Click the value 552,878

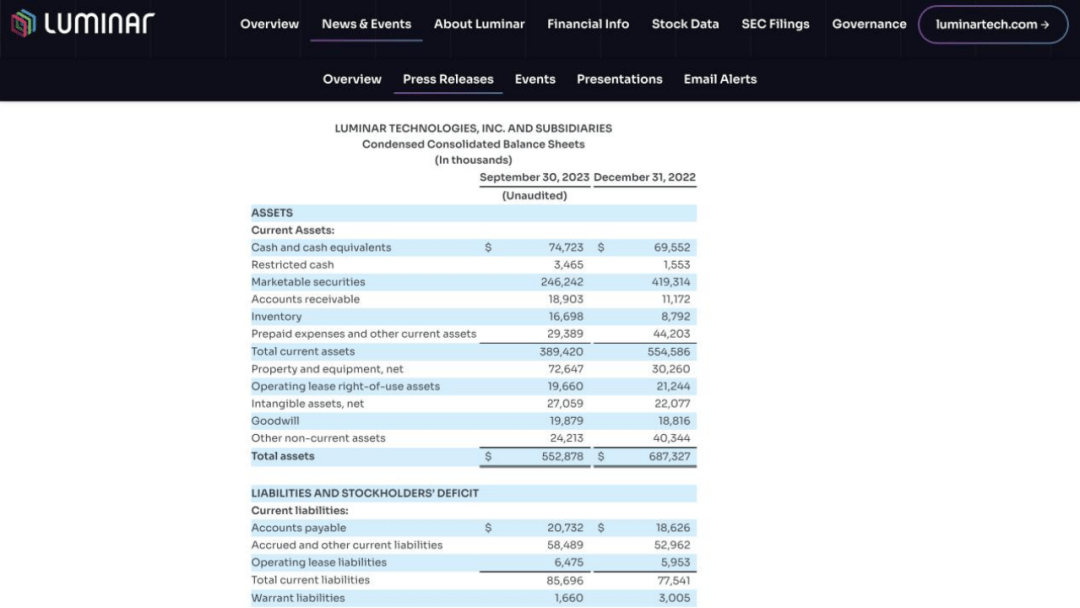tap(562, 456)
